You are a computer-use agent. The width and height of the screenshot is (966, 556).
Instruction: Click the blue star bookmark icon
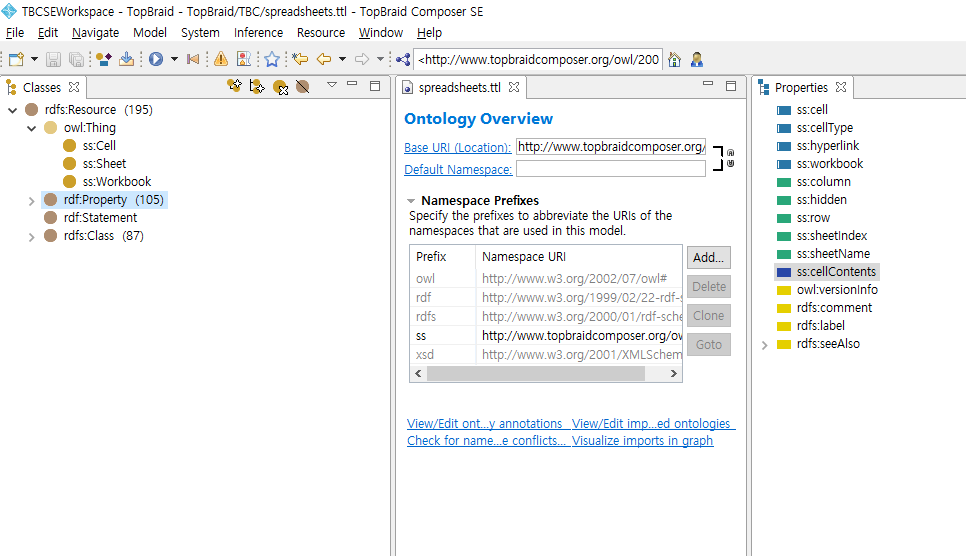tap(272, 59)
